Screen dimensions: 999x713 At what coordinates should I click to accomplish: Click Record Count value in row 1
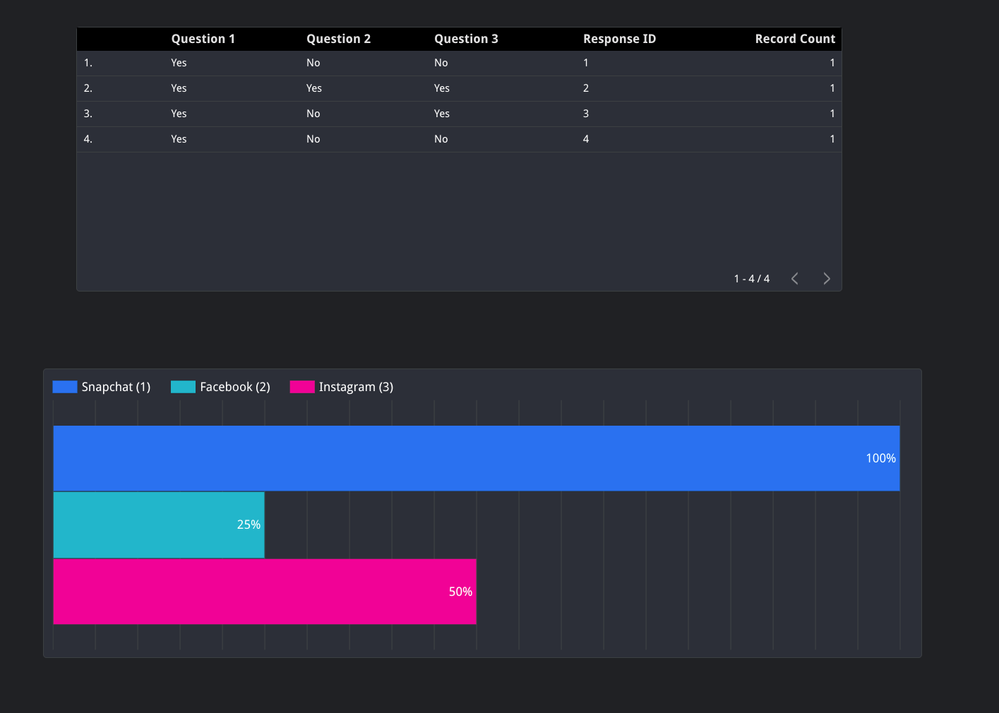(832, 62)
